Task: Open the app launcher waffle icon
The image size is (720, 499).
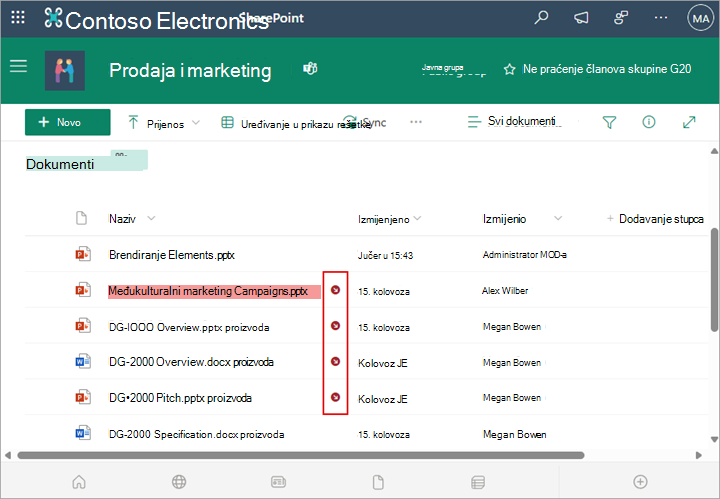Action: (18, 18)
